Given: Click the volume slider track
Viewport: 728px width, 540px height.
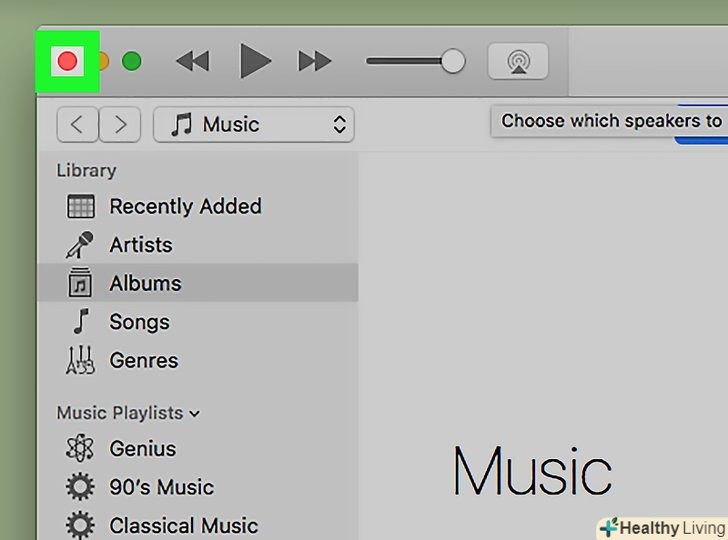Looking at the screenshot, I should pos(403,61).
